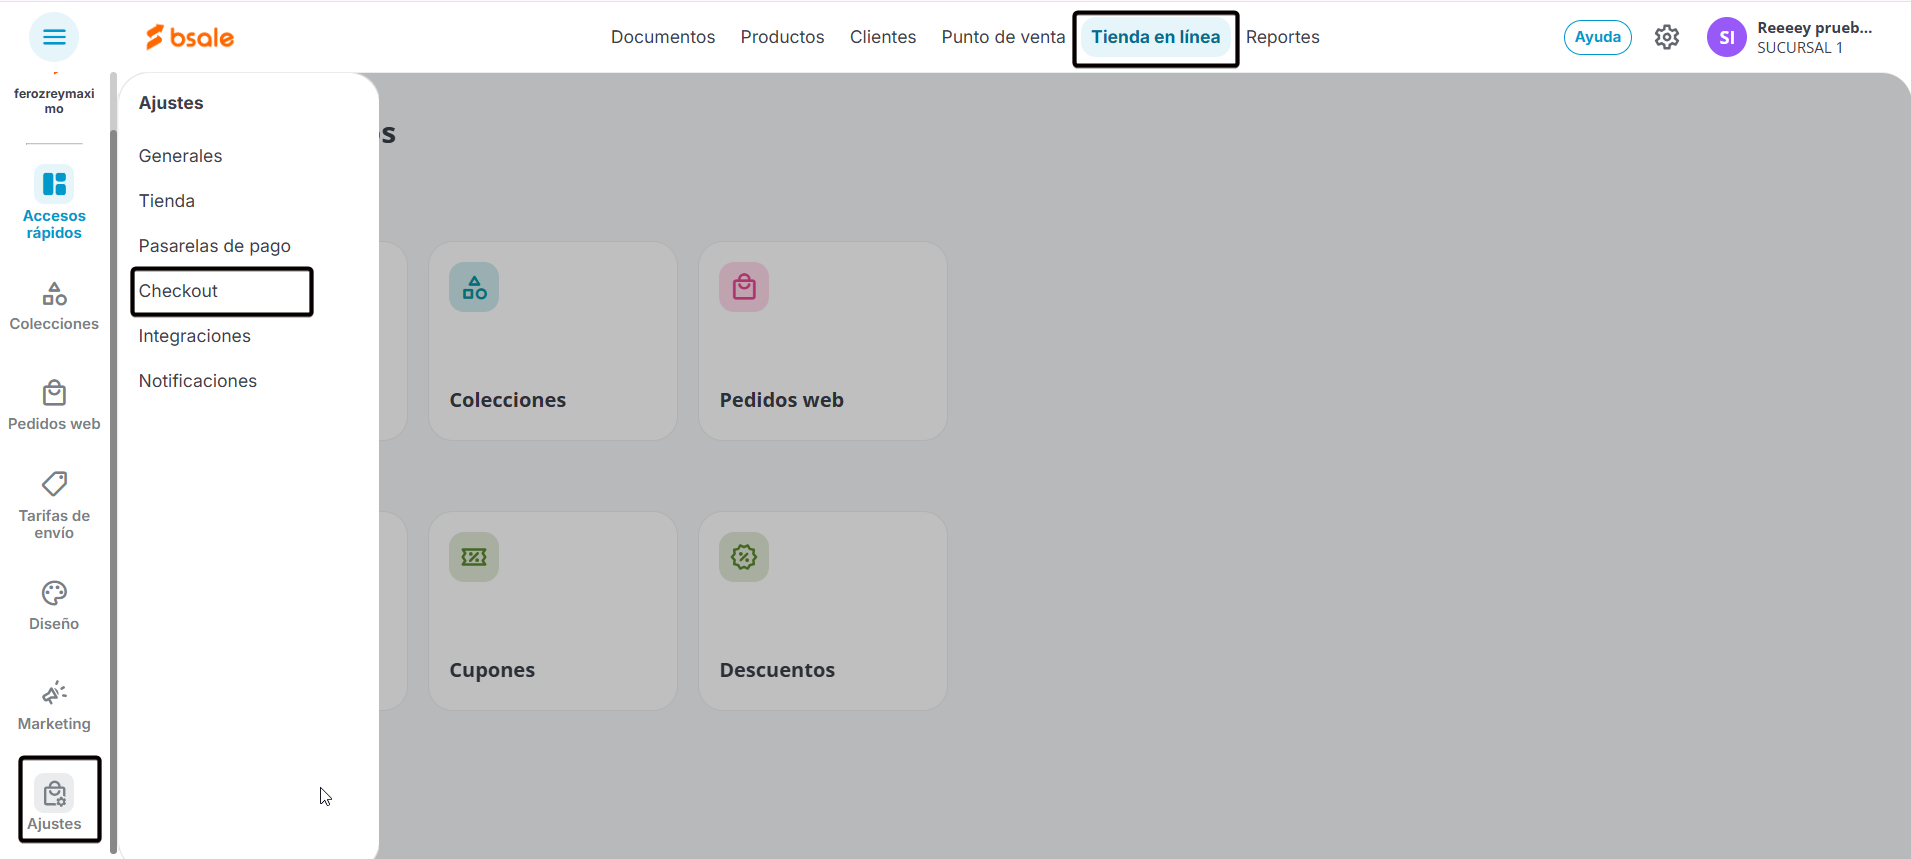This screenshot has height=859, width=1911.
Task: Click Reeeey prueb... account name
Action: [1814, 28]
